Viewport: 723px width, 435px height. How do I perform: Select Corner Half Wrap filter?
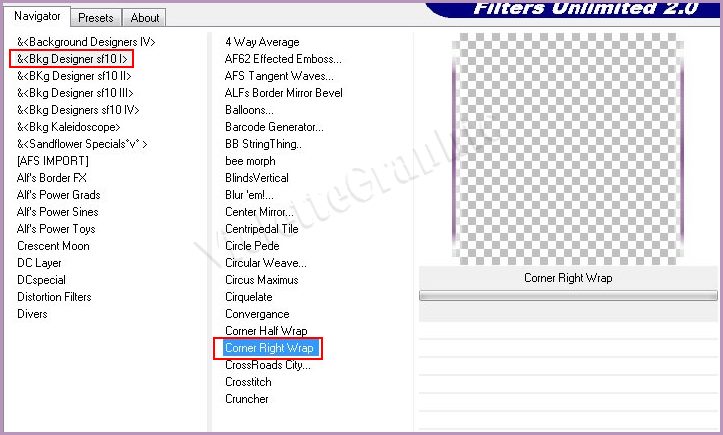tap(266, 331)
